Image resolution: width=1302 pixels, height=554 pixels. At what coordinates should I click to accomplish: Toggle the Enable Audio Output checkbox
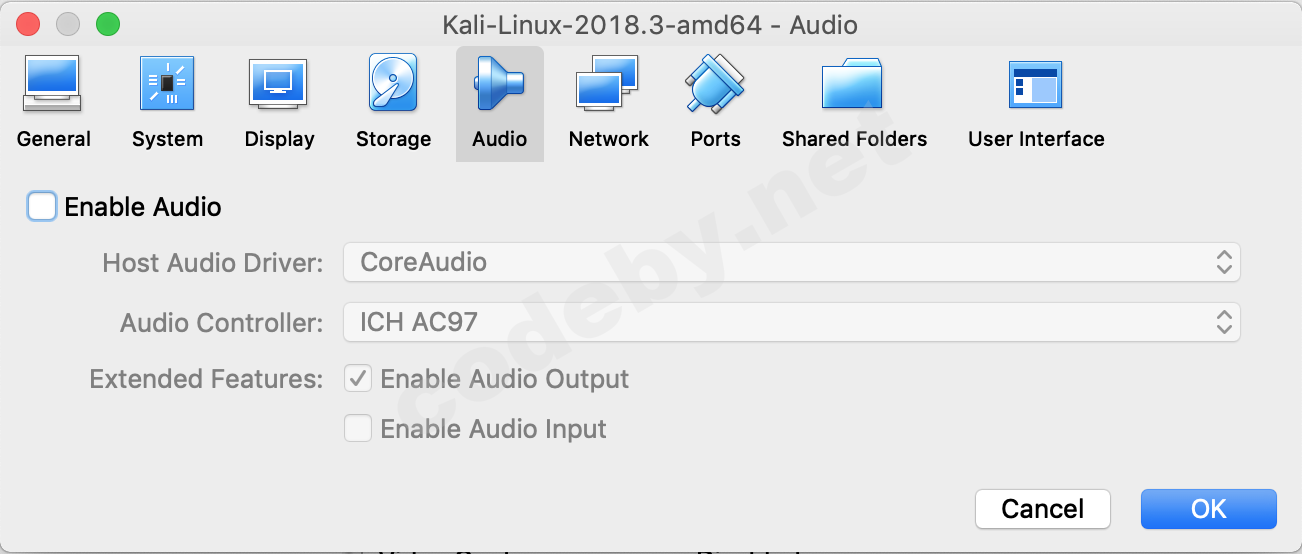[358, 379]
